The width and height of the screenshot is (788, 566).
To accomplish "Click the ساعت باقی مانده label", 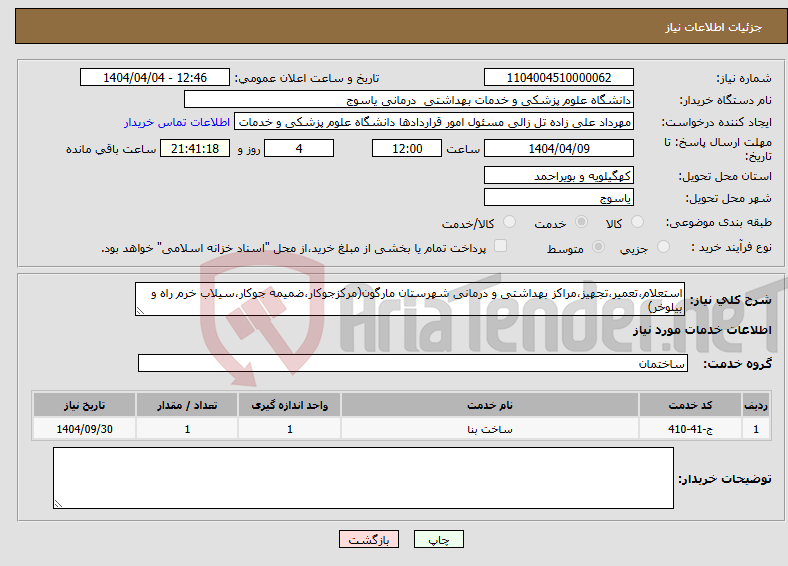I will point(111,149).
